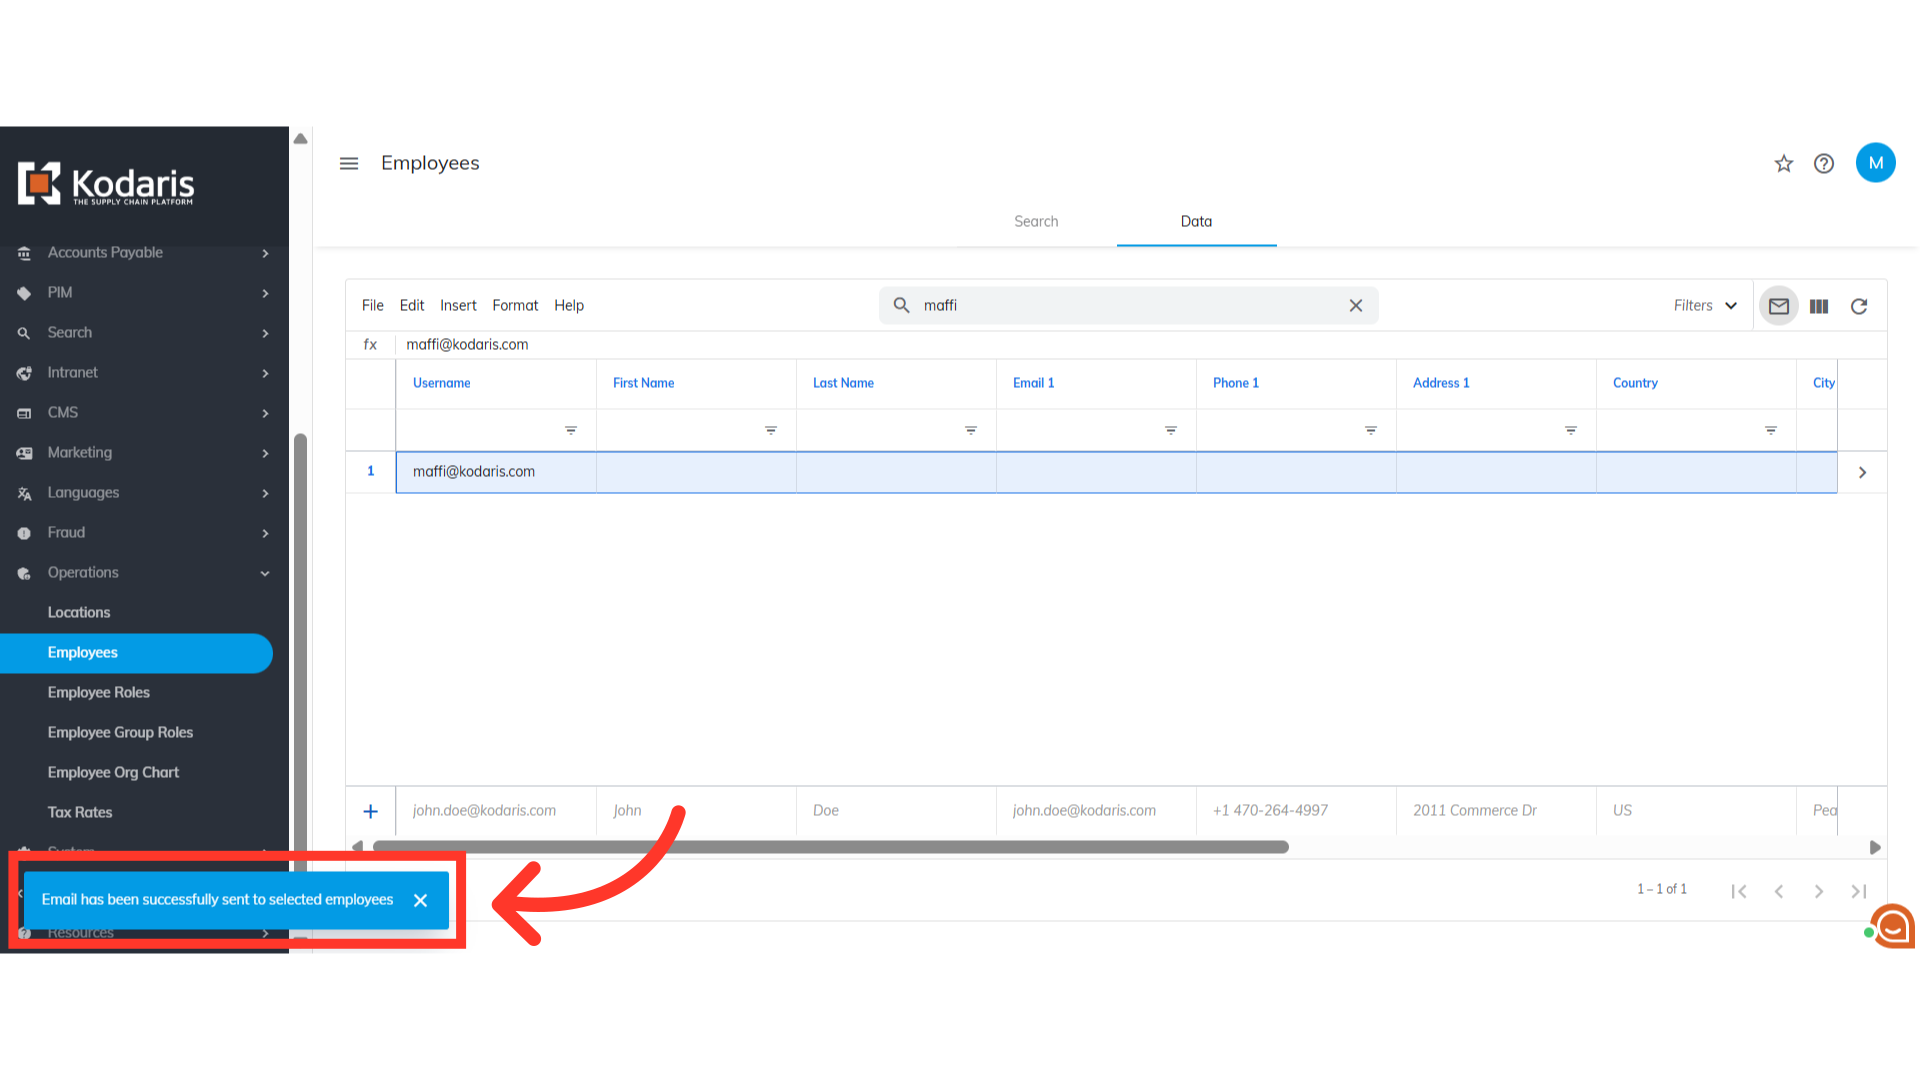Click the refresh table icon

pyautogui.click(x=1859, y=306)
